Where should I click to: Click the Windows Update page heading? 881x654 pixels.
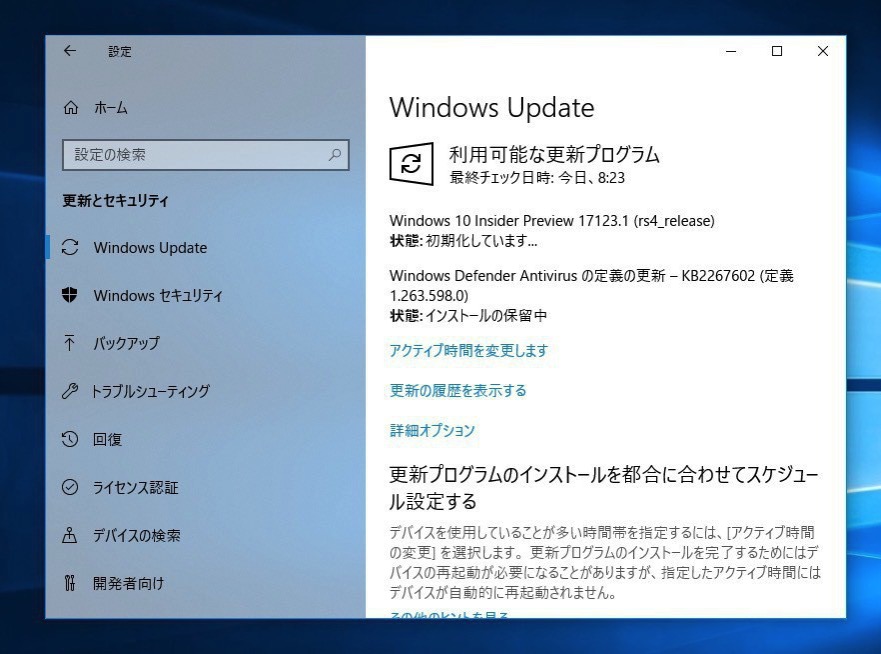pyautogui.click(x=492, y=107)
